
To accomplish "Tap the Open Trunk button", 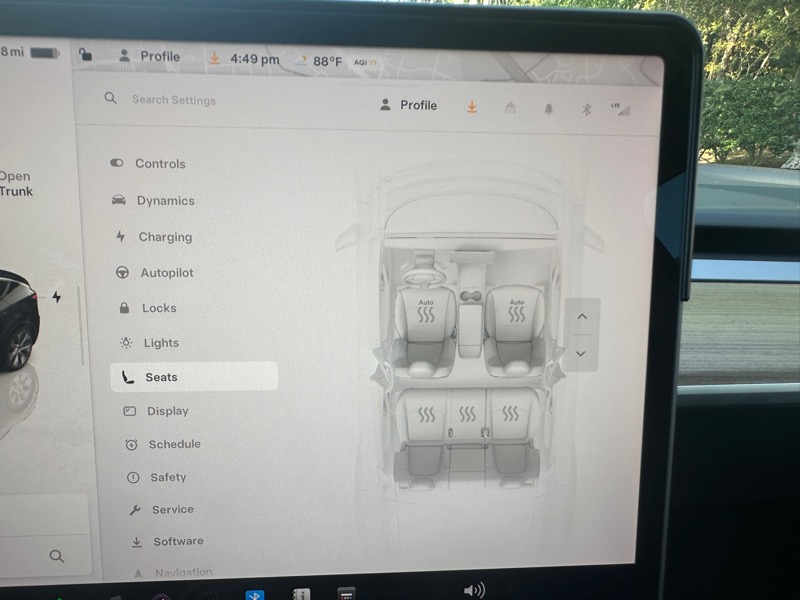I will tap(15, 184).
